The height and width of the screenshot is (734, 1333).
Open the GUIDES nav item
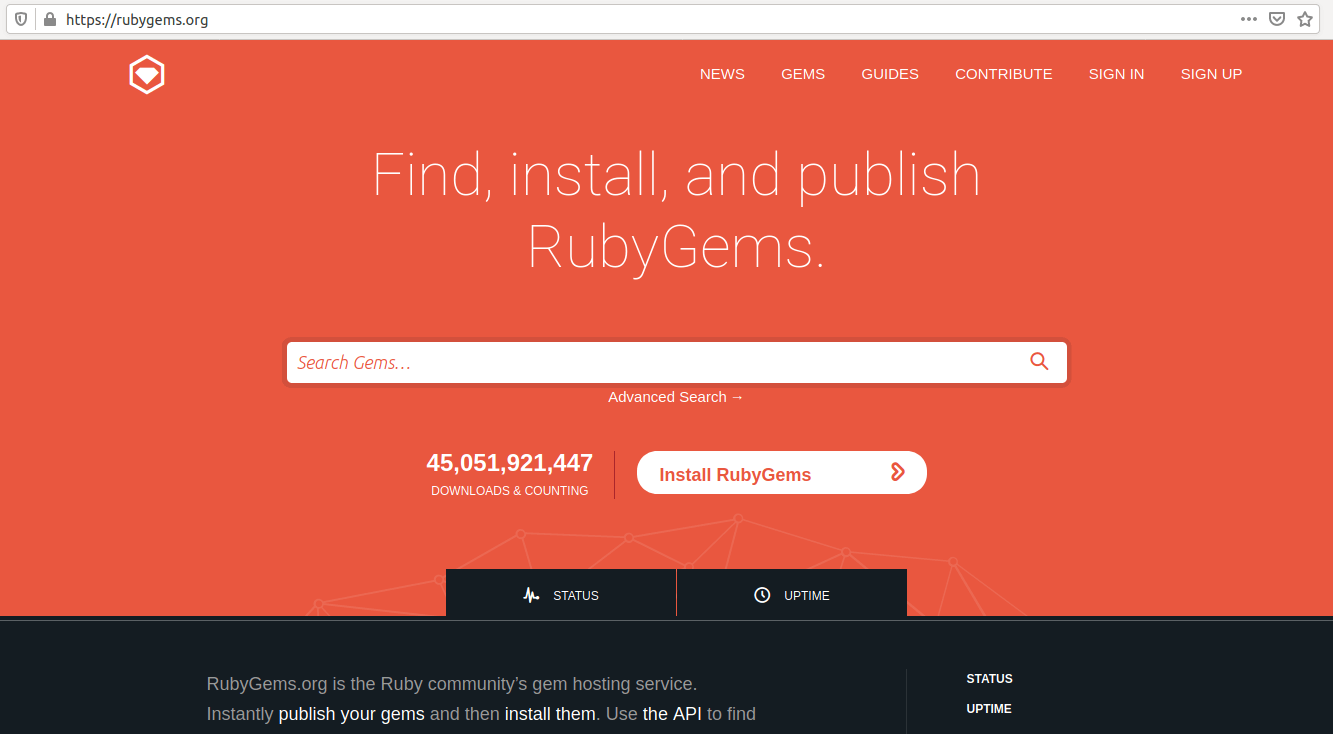point(890,74)
